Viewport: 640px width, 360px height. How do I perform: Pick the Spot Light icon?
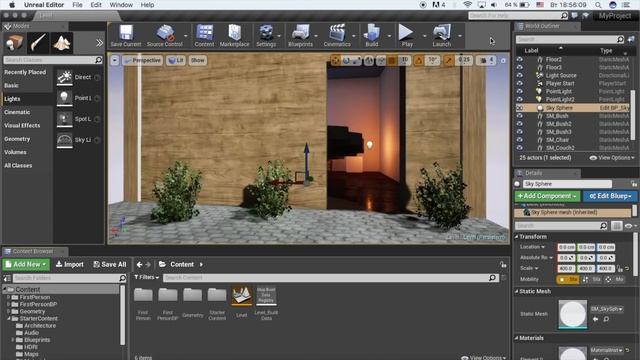coord(64,119)
